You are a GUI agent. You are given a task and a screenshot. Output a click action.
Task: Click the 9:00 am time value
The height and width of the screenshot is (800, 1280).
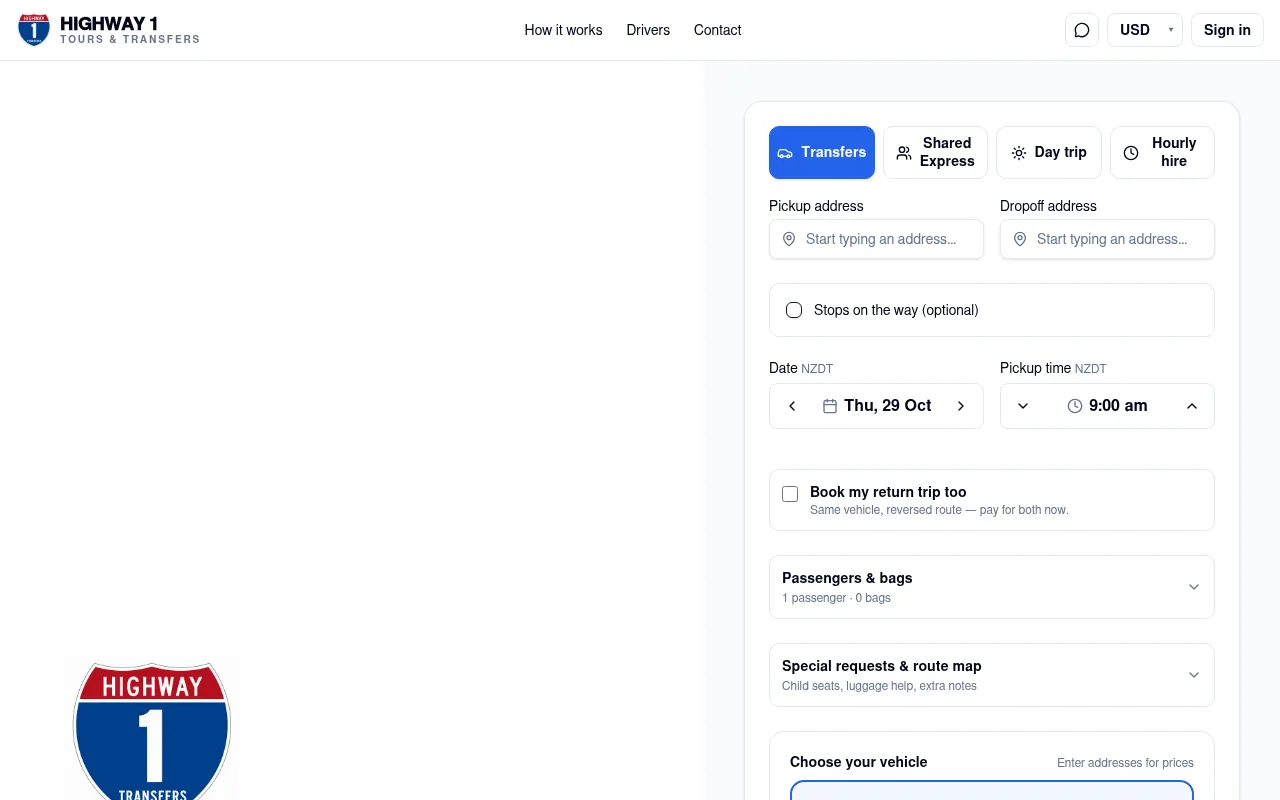(1118, 406)
